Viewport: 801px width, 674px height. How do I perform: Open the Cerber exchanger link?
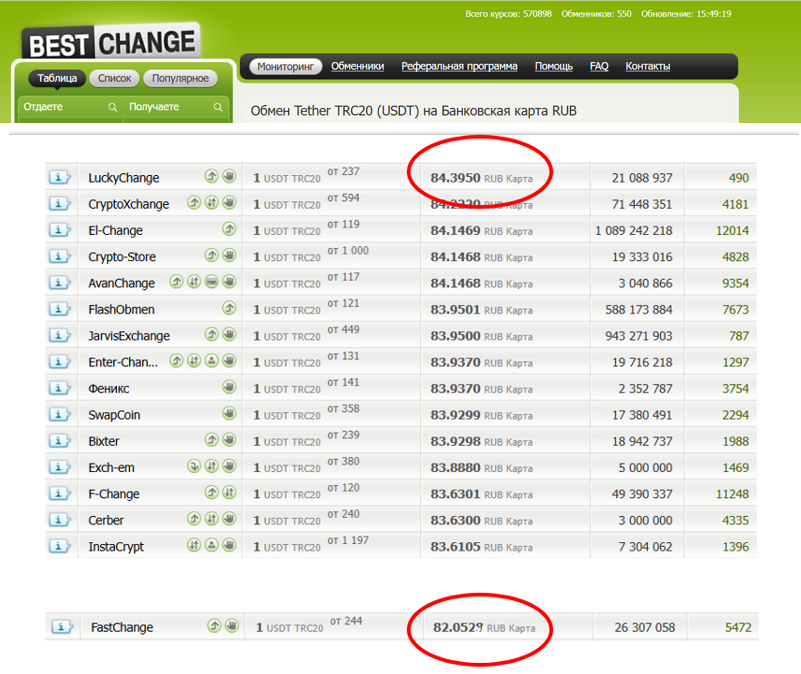106,520
